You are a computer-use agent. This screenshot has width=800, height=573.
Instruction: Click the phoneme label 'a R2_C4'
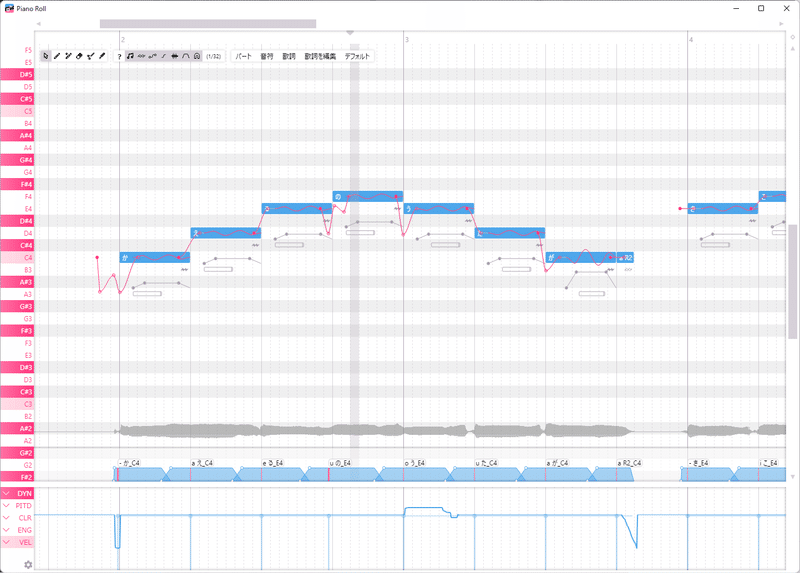[x=629, y=463]
